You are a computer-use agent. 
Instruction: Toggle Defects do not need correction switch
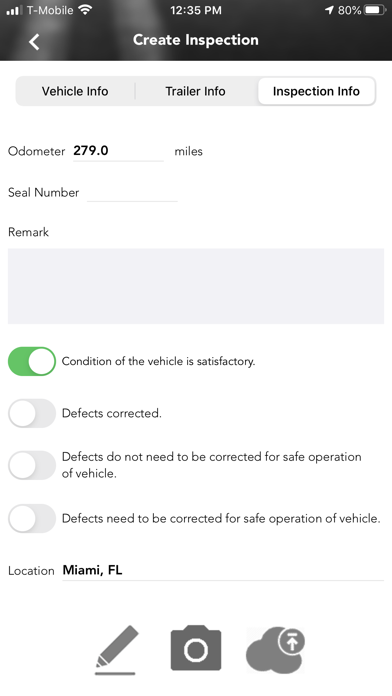point(32,465)
